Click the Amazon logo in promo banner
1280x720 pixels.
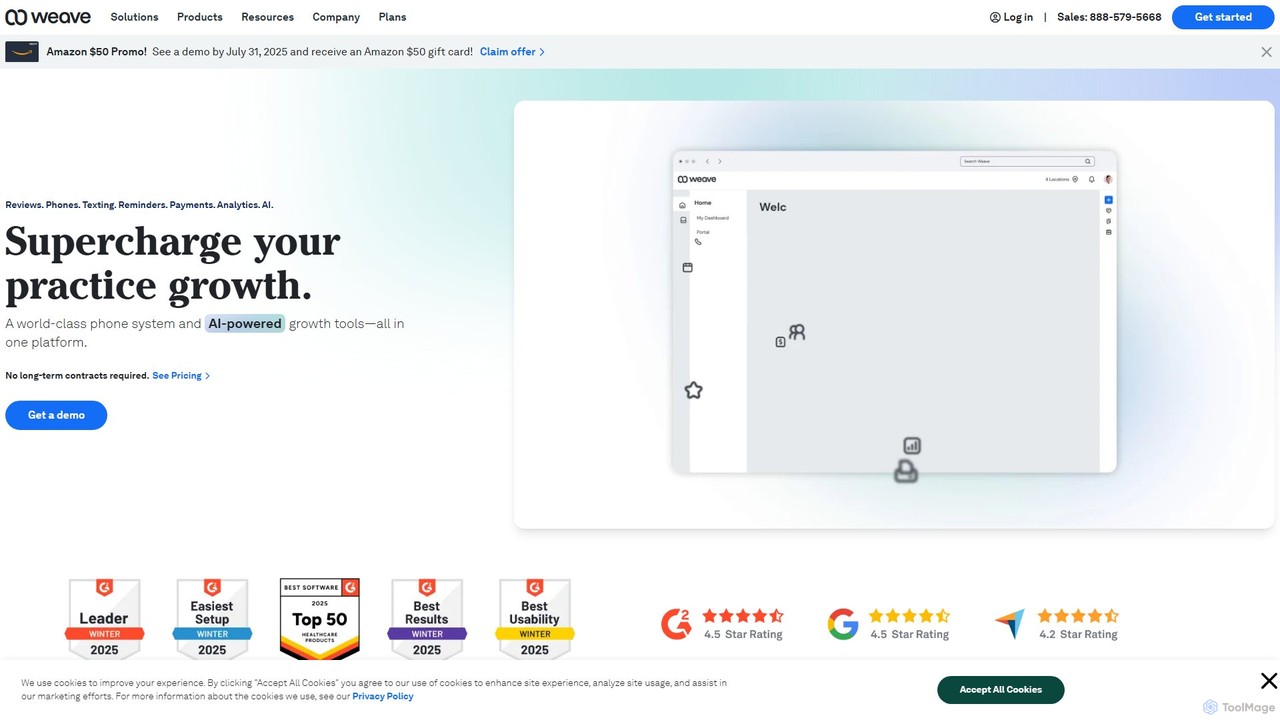pos(22,52)
